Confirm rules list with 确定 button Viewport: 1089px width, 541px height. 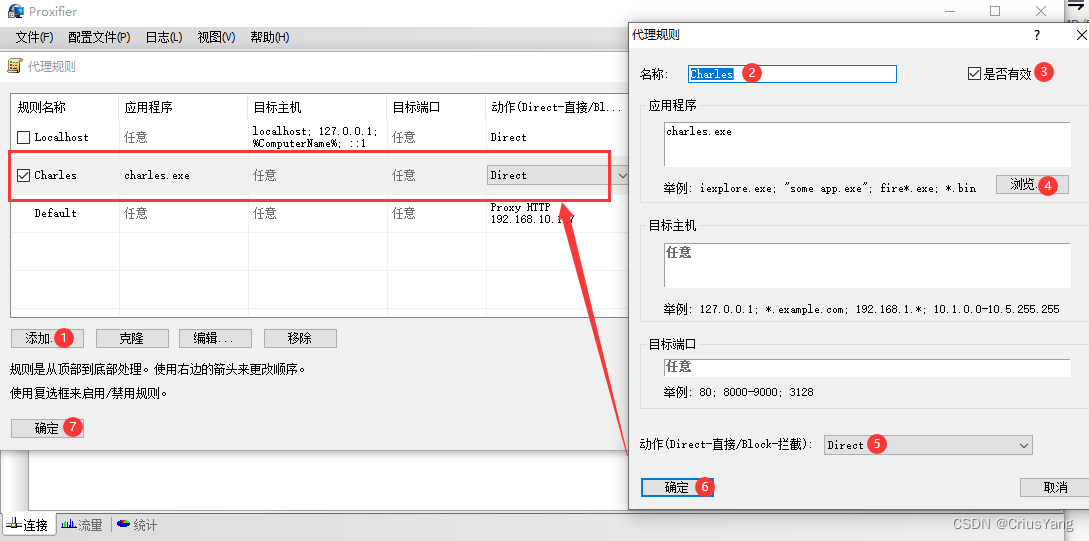pyautogui.click(x=47, y=428)
